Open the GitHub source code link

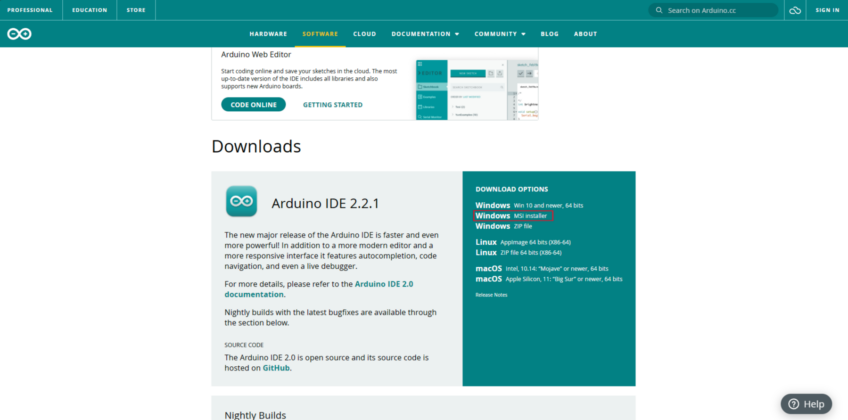pos(276,368)
